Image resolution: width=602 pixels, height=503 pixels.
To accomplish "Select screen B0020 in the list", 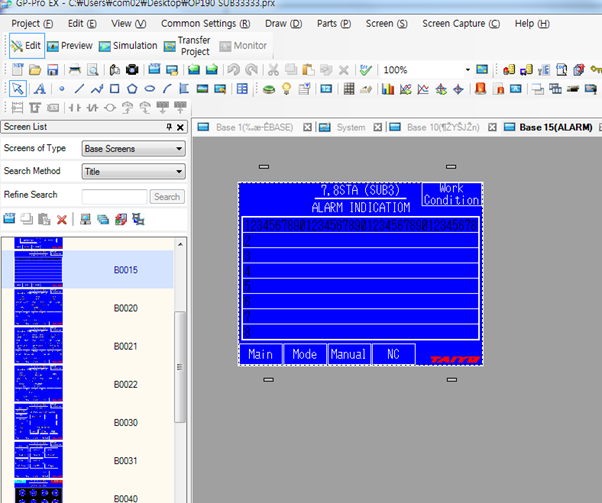I will click(x=88, y=308).
